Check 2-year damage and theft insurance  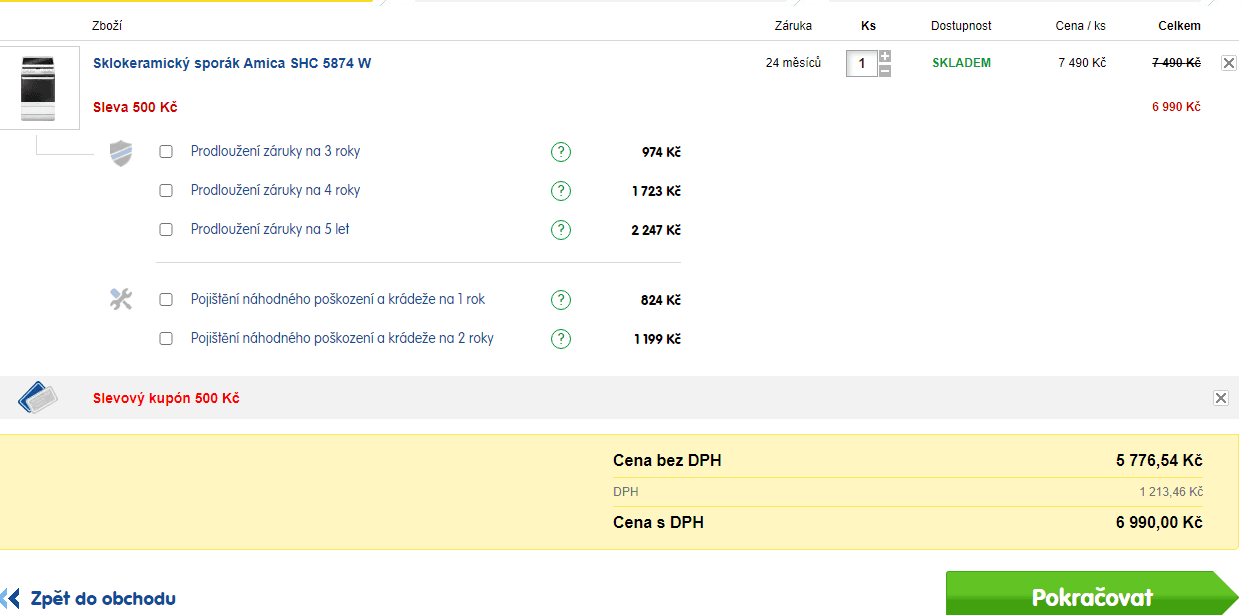(x=166, y=339)
